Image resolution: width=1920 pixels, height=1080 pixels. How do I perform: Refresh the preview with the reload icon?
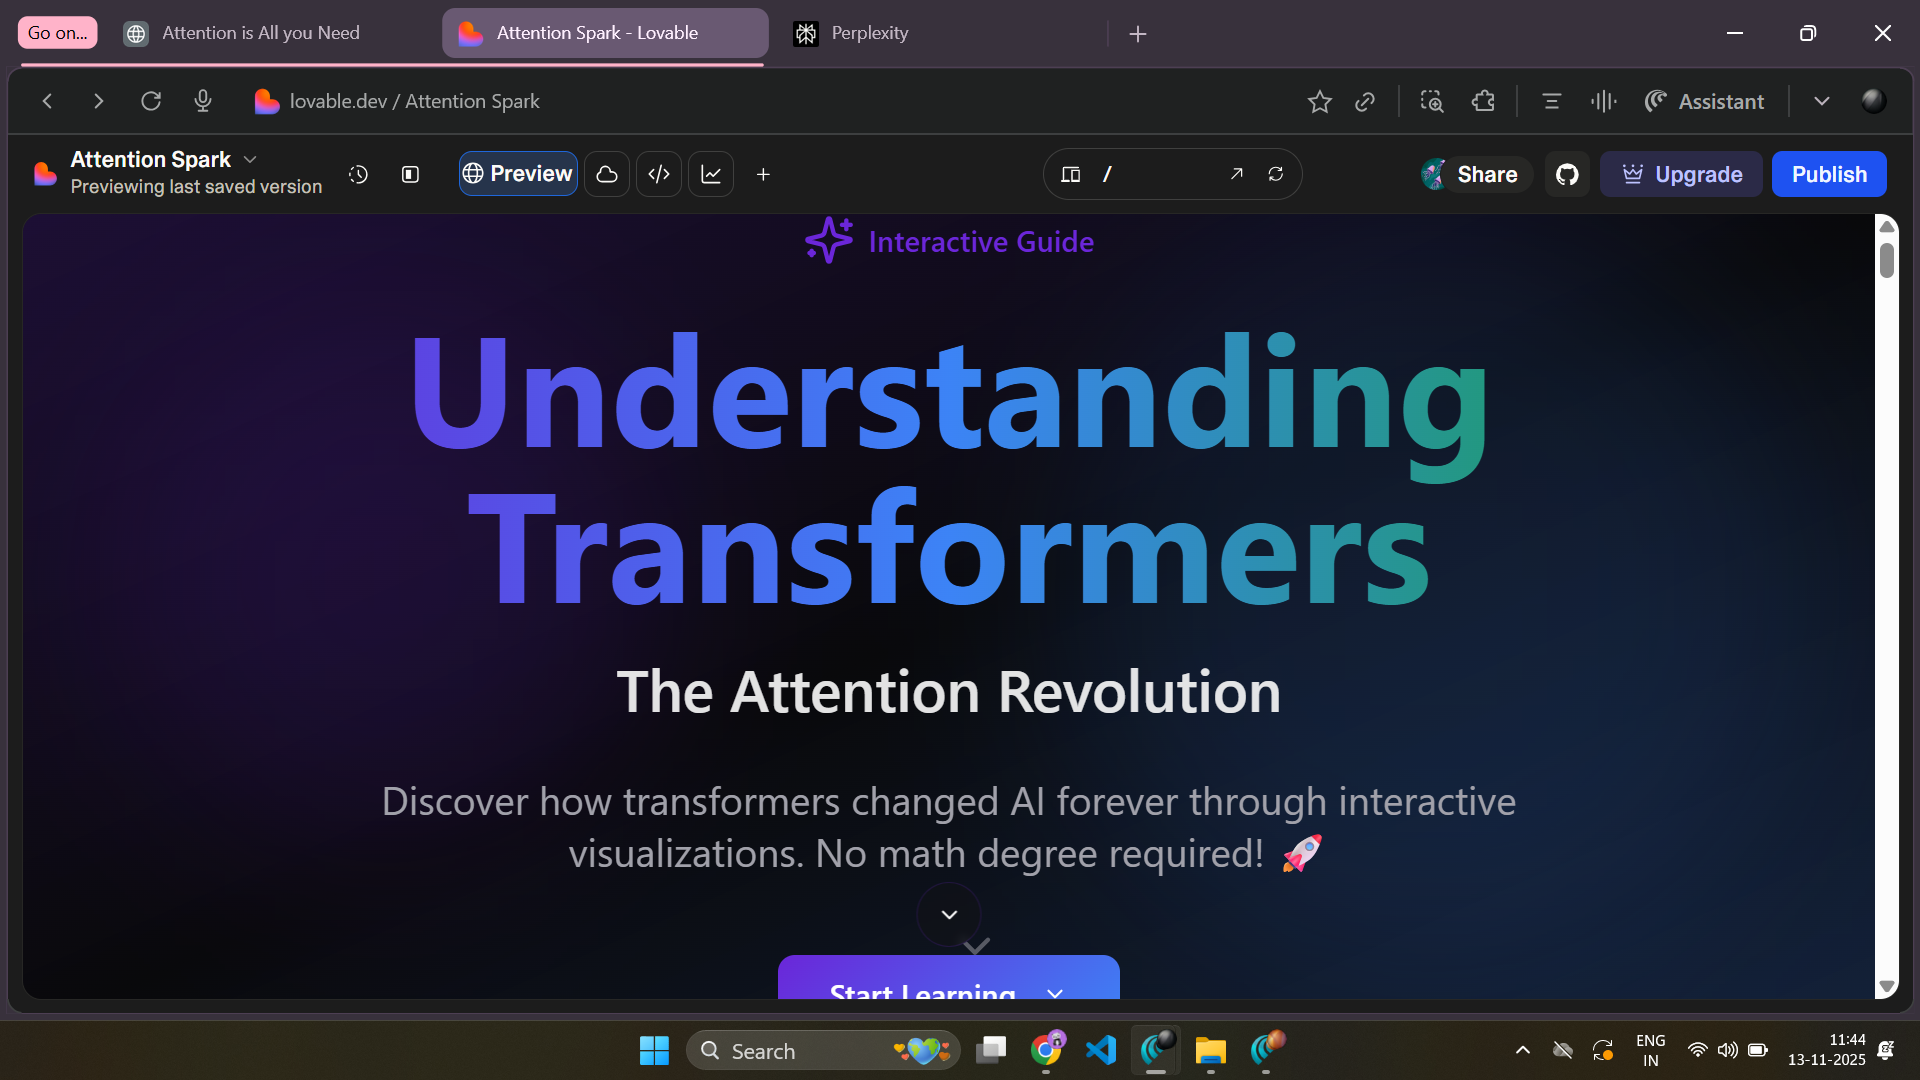[x=1278, y=174]
